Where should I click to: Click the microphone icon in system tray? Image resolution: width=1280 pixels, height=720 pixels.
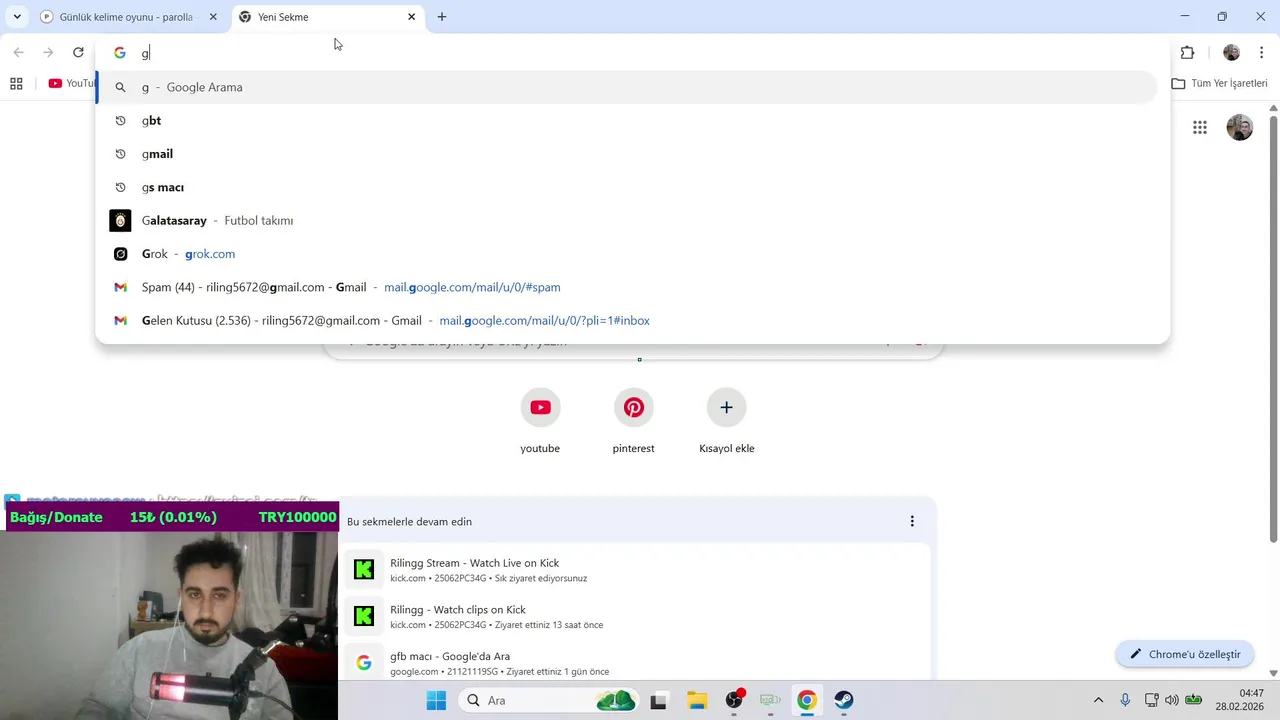1125,700
